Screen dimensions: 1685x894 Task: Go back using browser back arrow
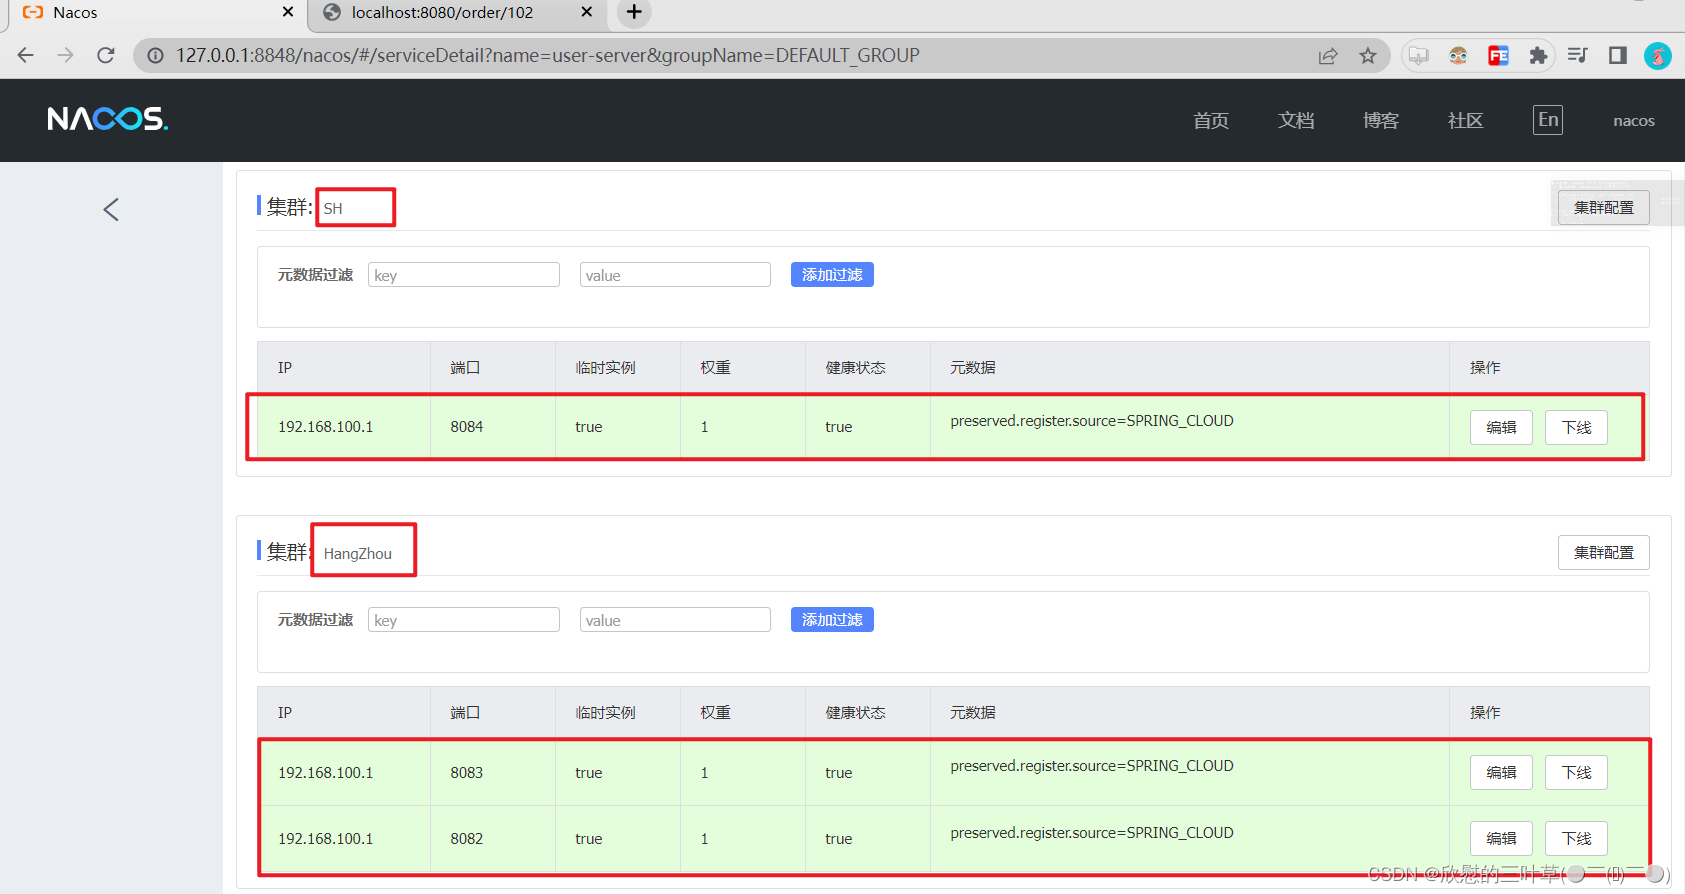click(x=26, y=55)
